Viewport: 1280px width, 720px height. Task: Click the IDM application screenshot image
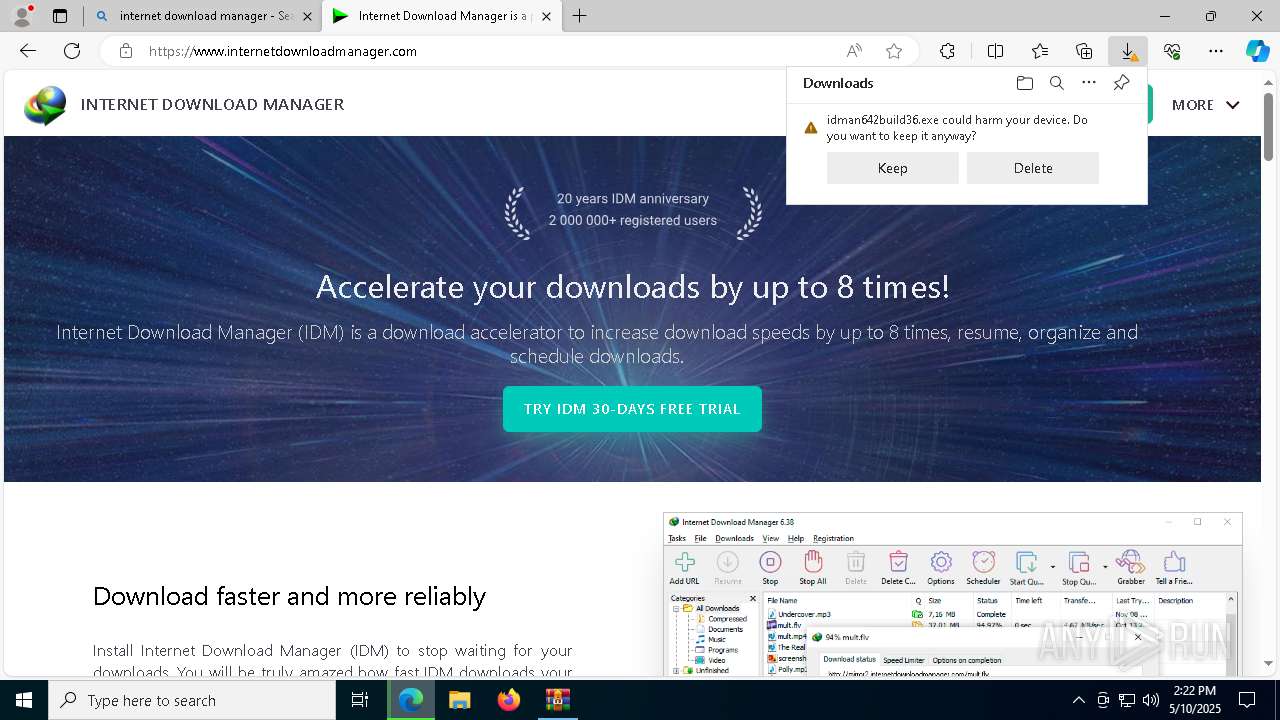tap(952, 594)
